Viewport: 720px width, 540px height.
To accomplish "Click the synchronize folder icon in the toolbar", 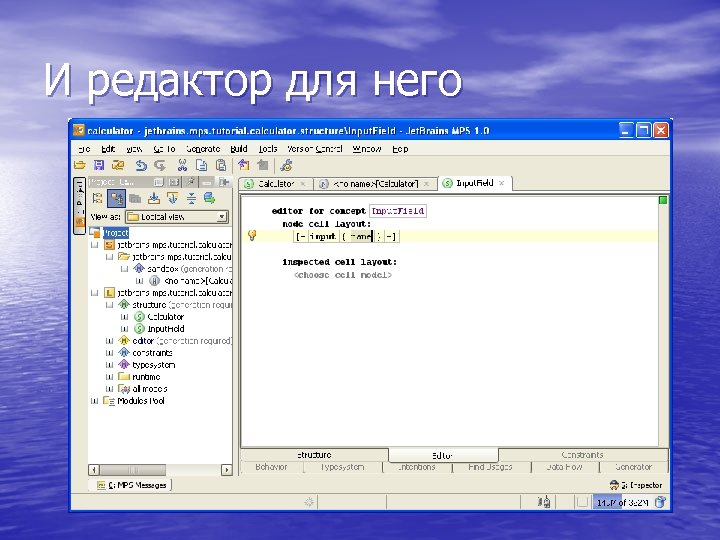I will (x=118, y=165).
